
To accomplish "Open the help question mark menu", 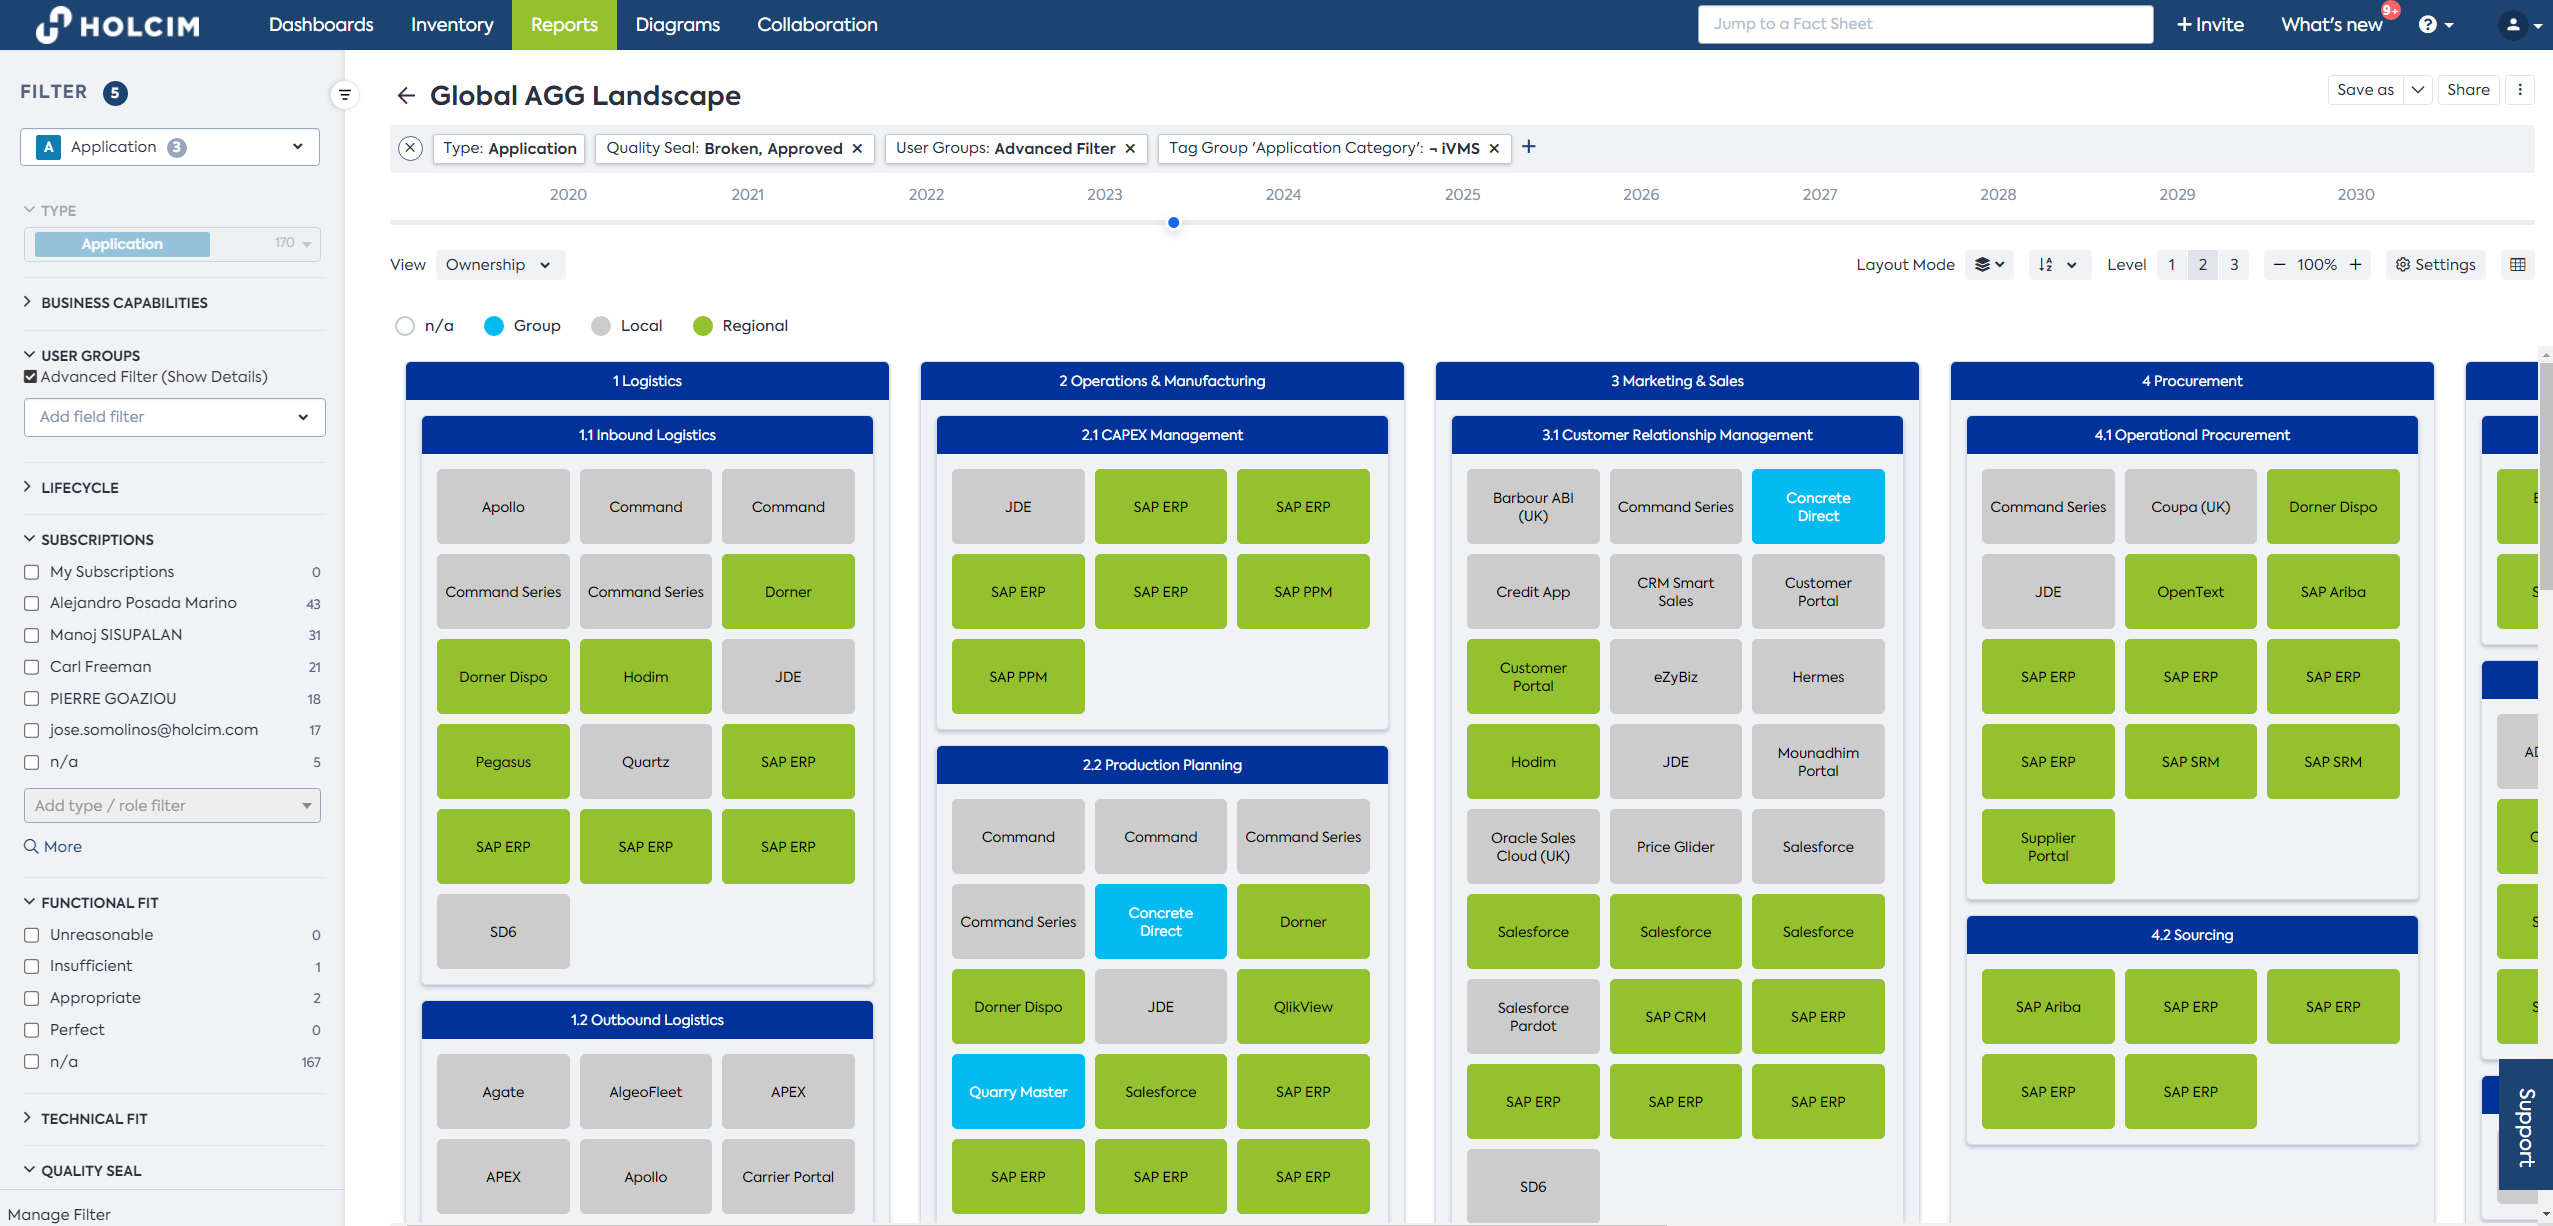I will tap(2436, 25).
